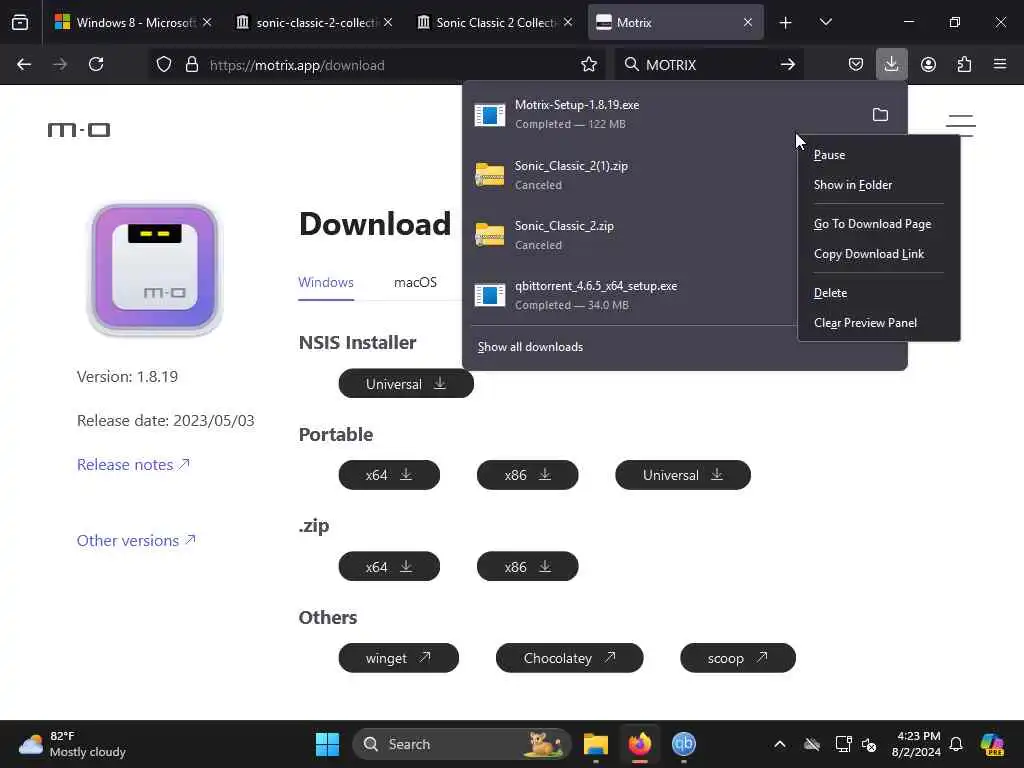Bookmark this page with the star
1024x768 pixels.
(588, 65)
